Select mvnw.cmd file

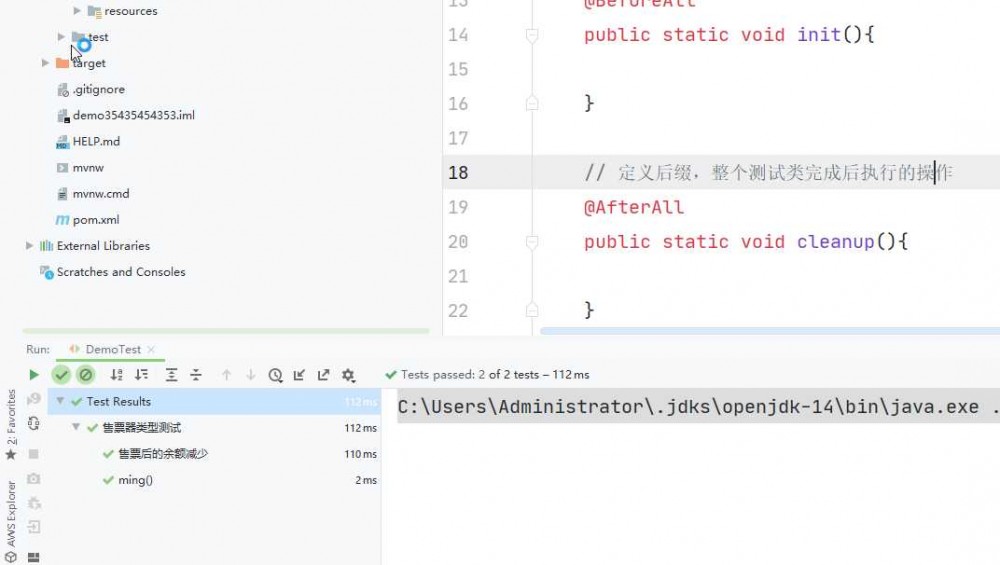101,194
